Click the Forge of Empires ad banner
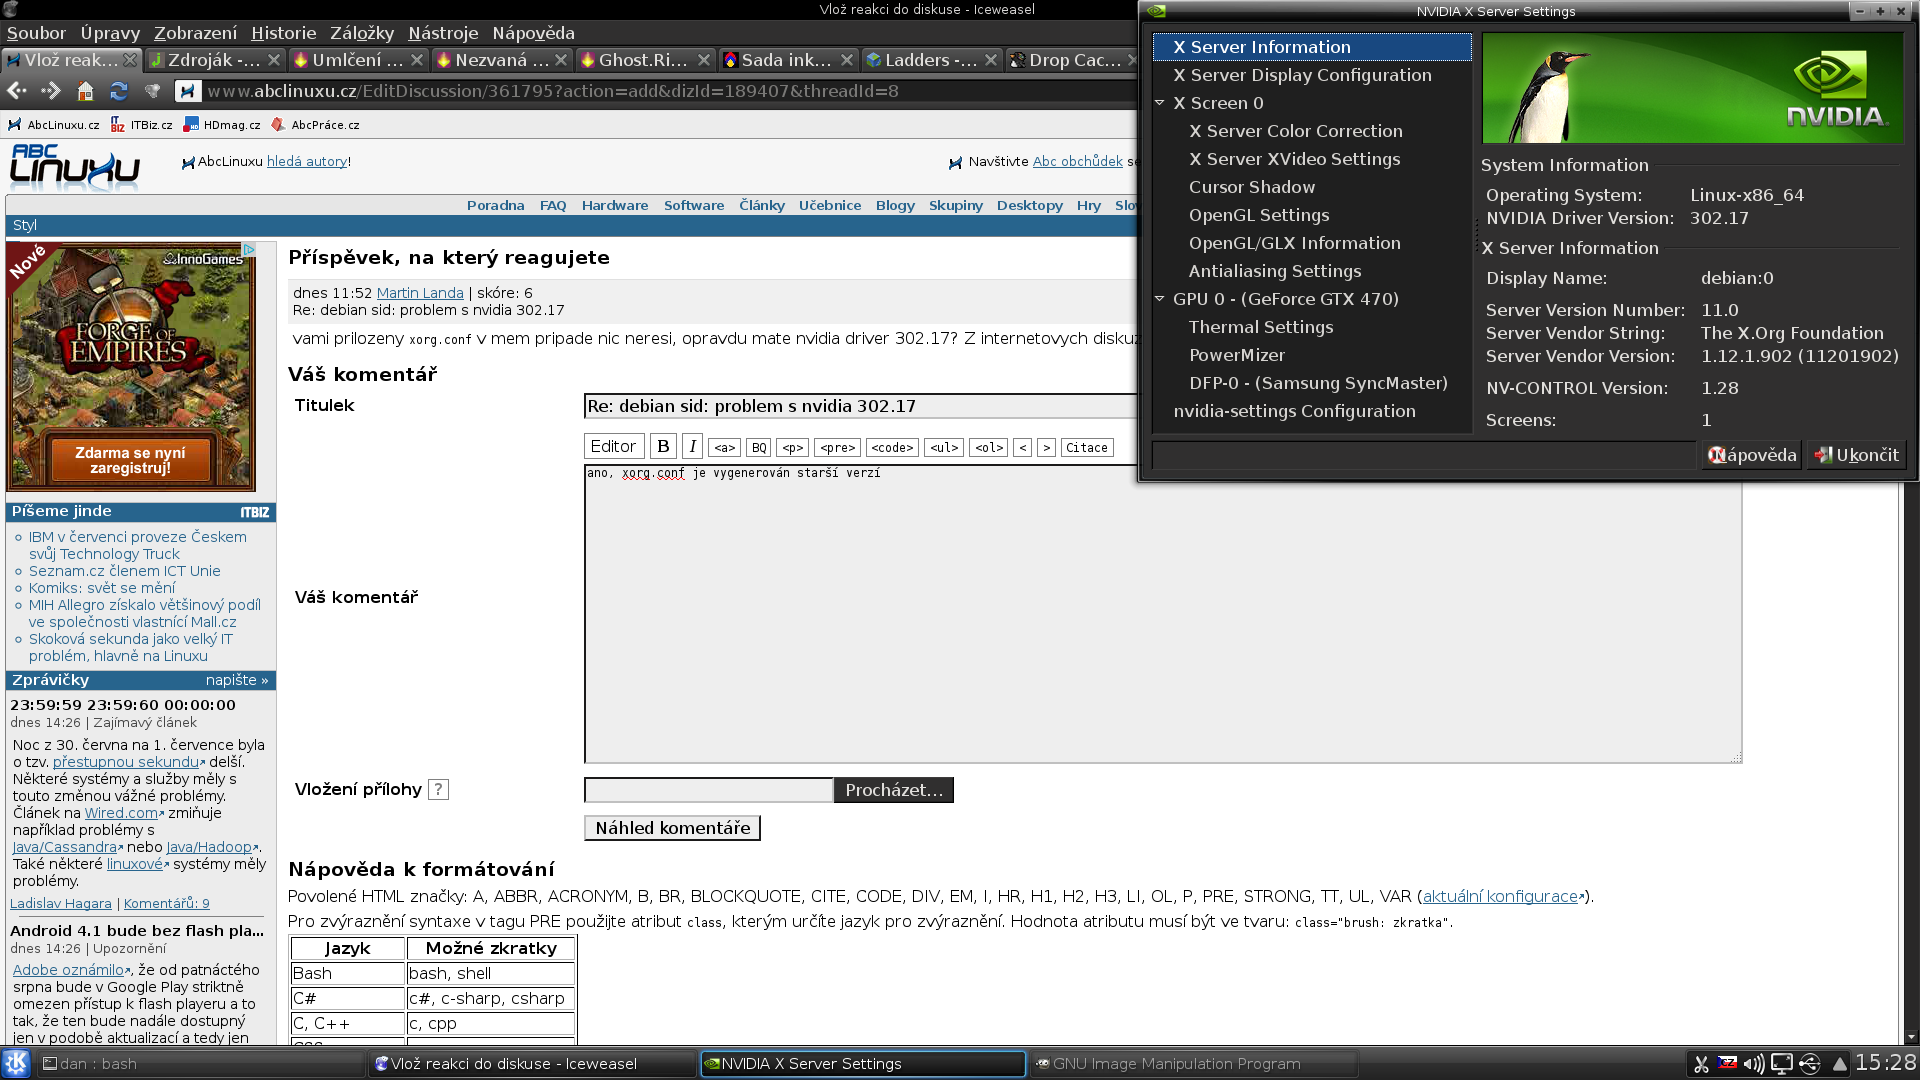The width and height of the screenshot is (1920, 1080). [131, 367]
